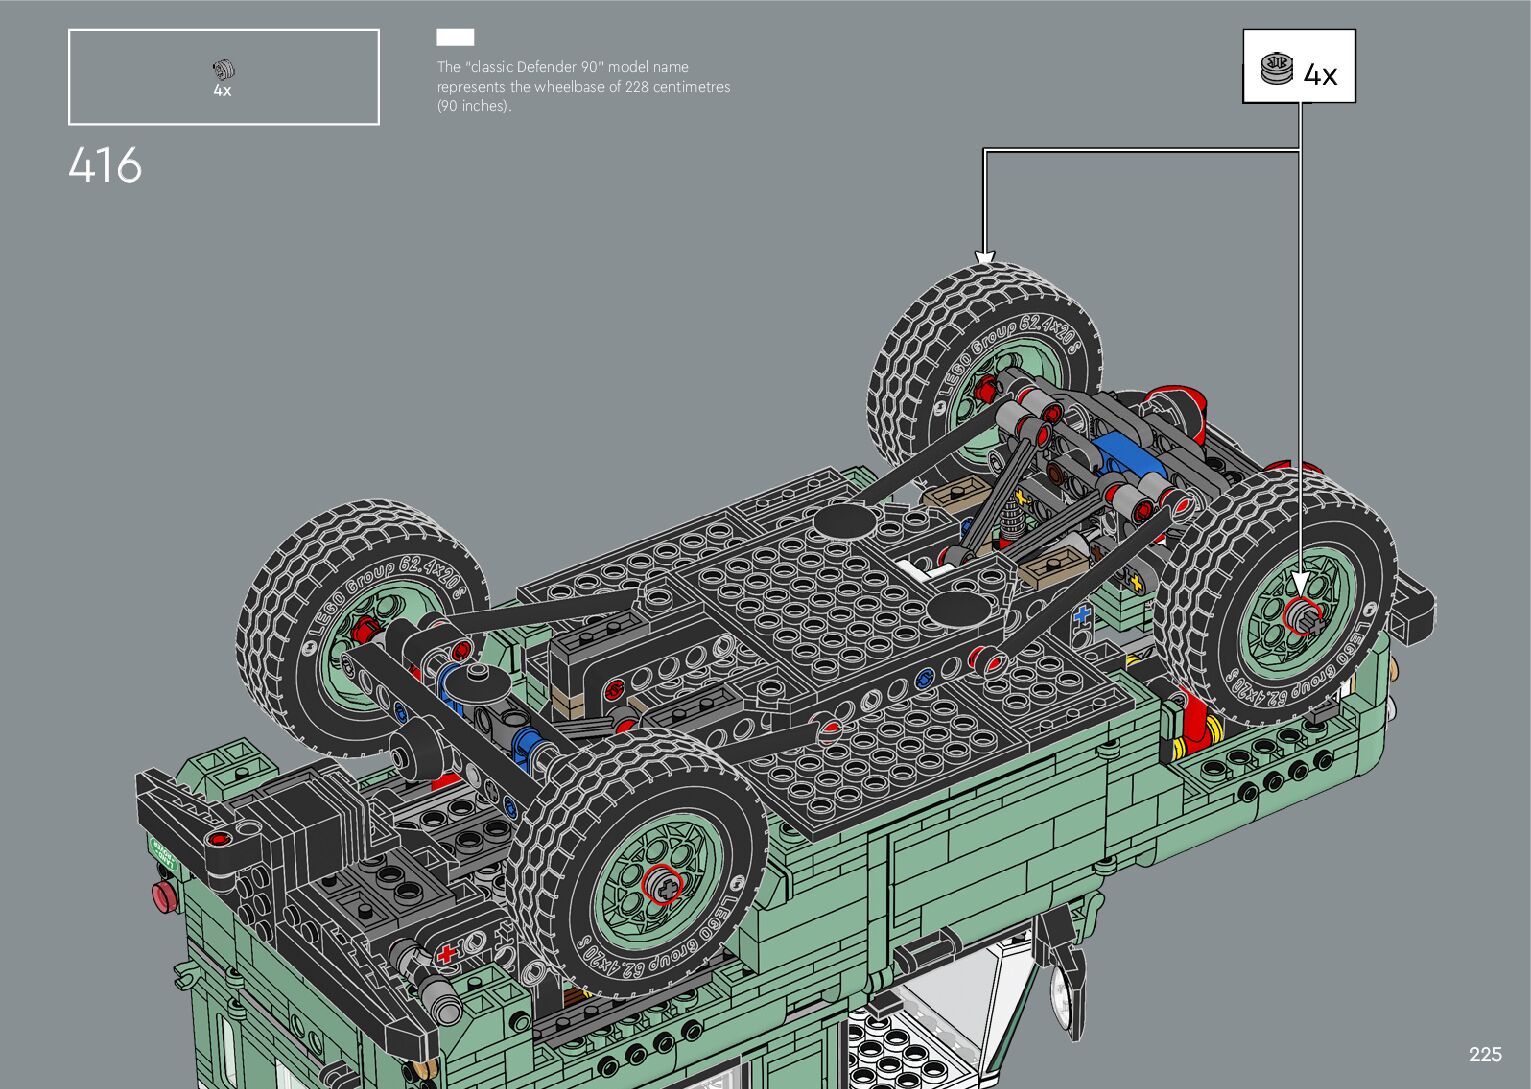Click the white rectangle above the Defender text
Image resolution: width=1531 pixels, height=1089 pixels.
[x=455, y=38]
